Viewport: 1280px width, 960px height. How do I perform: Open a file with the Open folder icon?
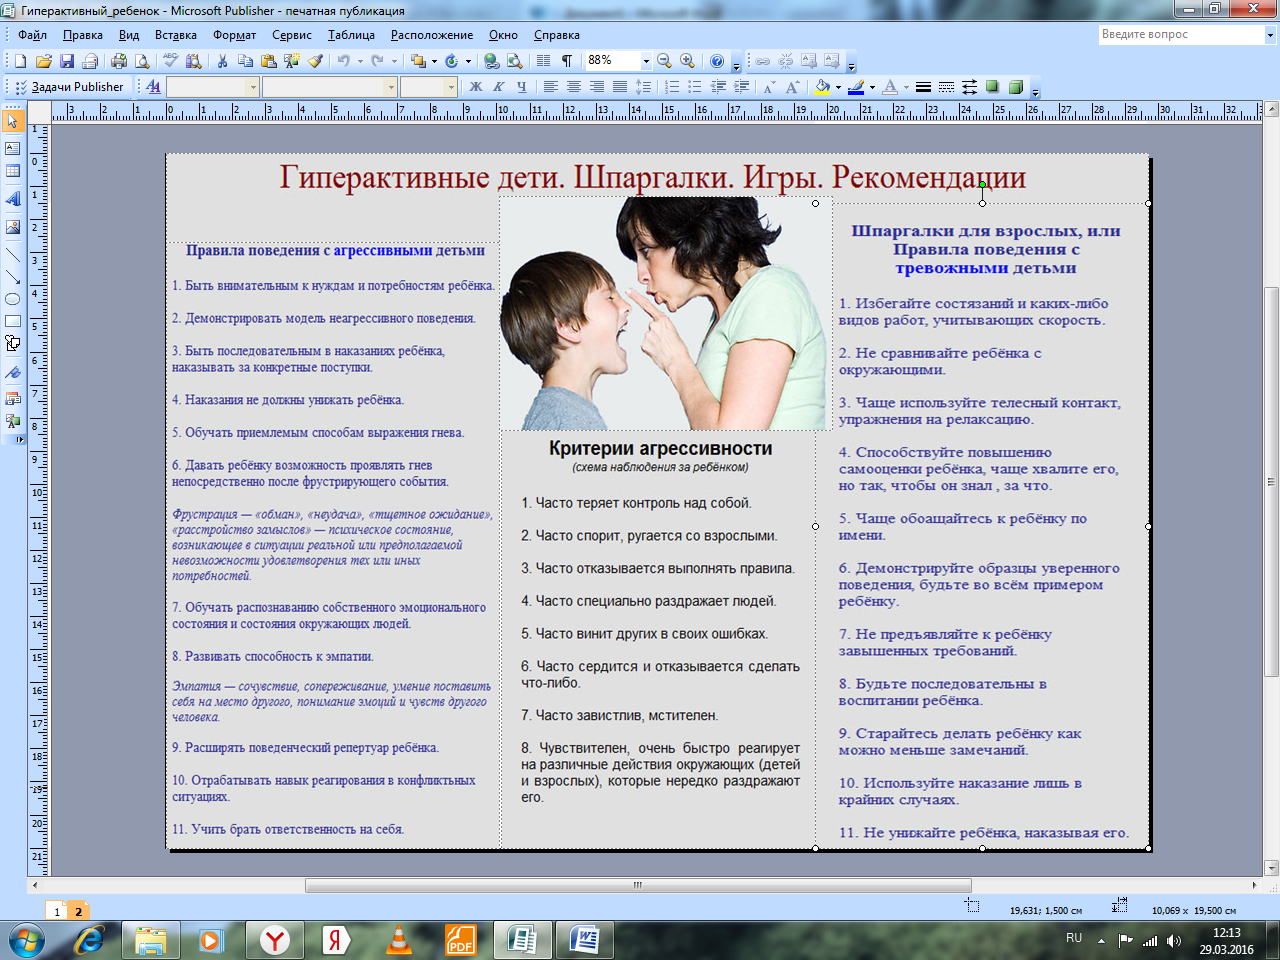43,61
